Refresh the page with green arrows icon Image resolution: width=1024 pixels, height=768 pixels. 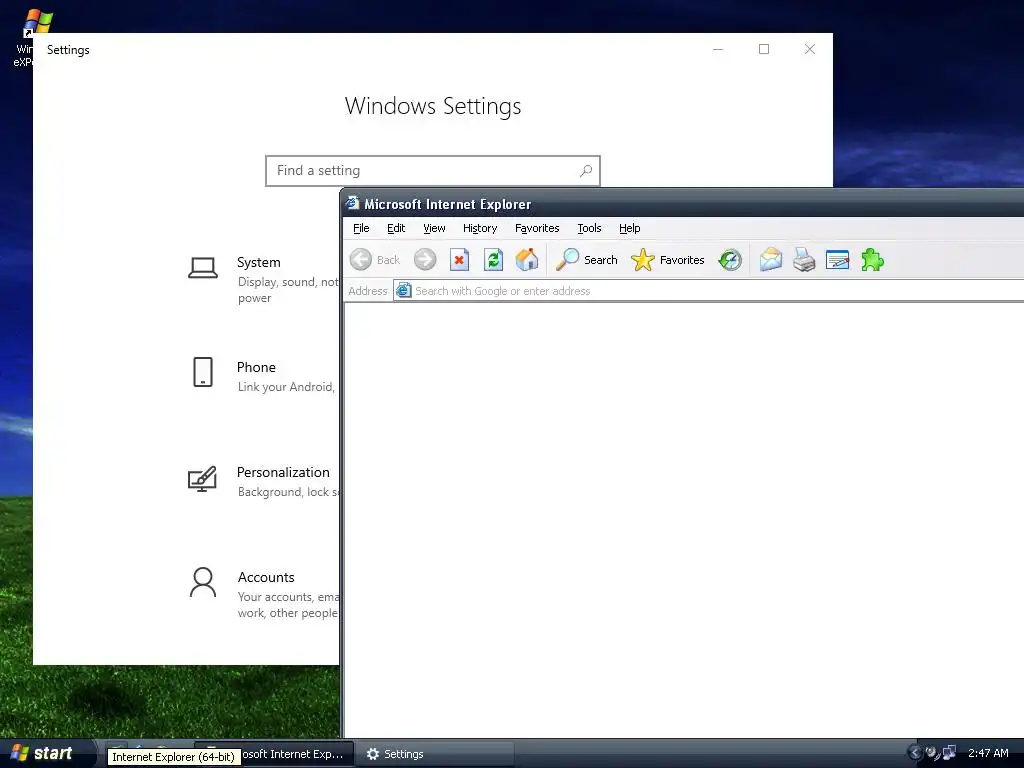click(494, 260)
